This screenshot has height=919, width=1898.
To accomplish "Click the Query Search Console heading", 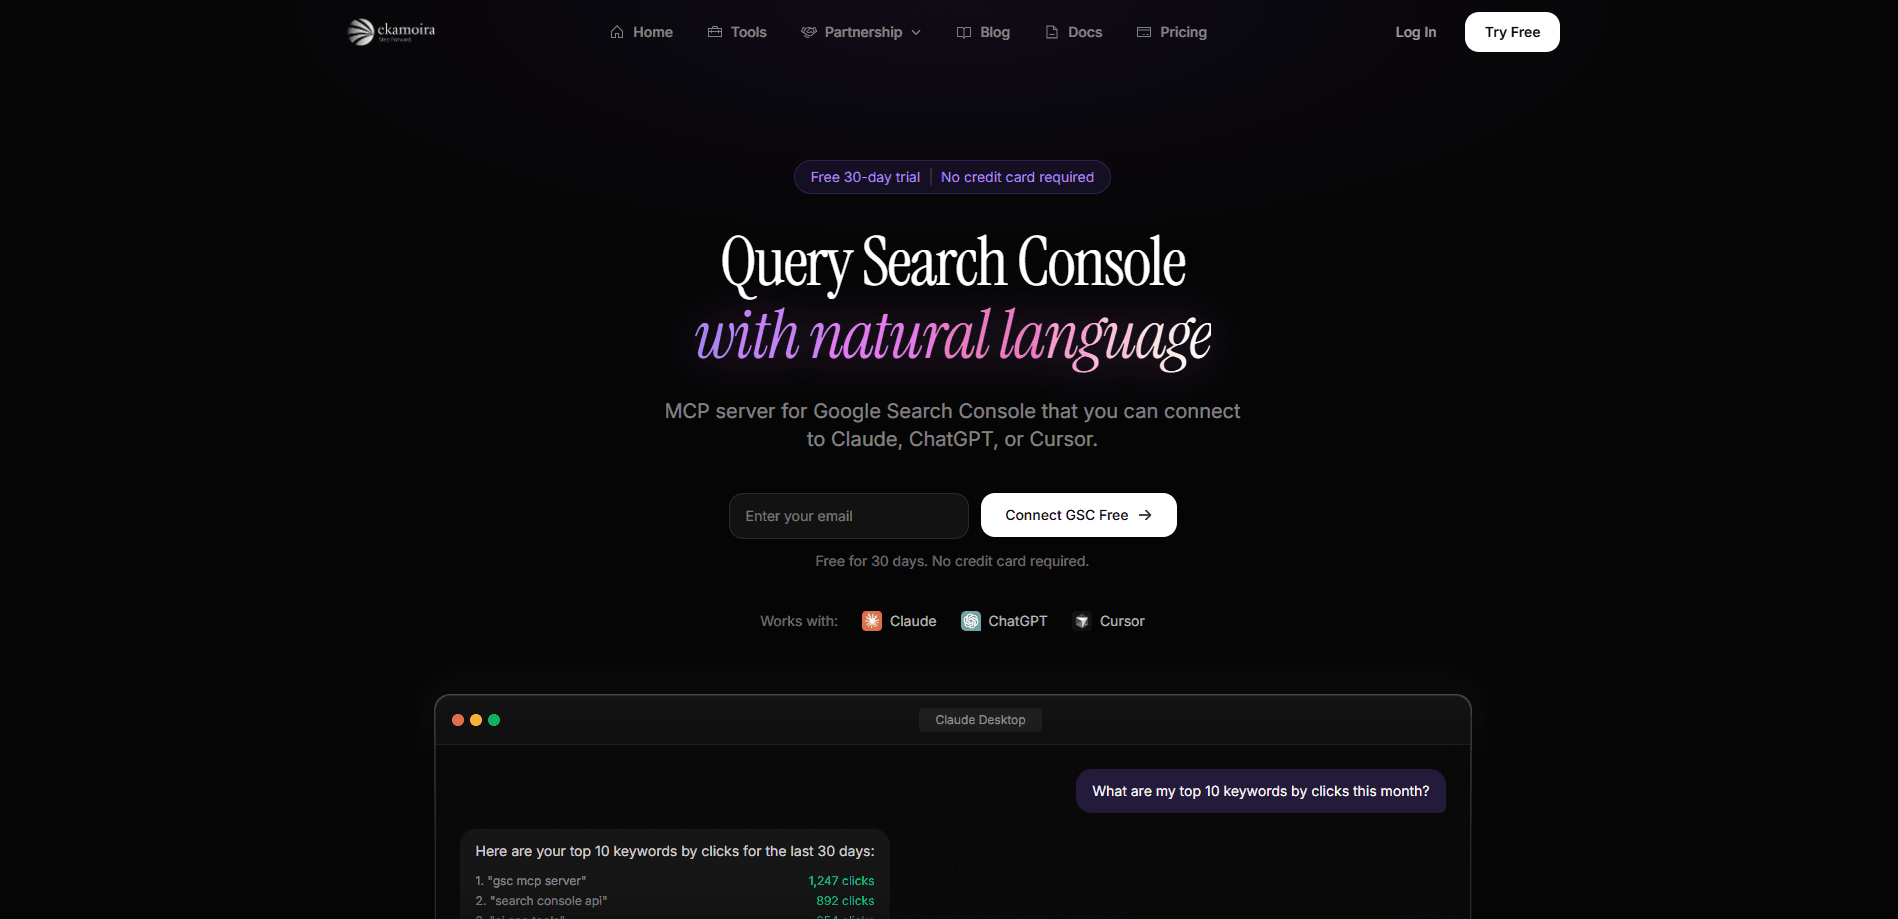I will [953, 263].
